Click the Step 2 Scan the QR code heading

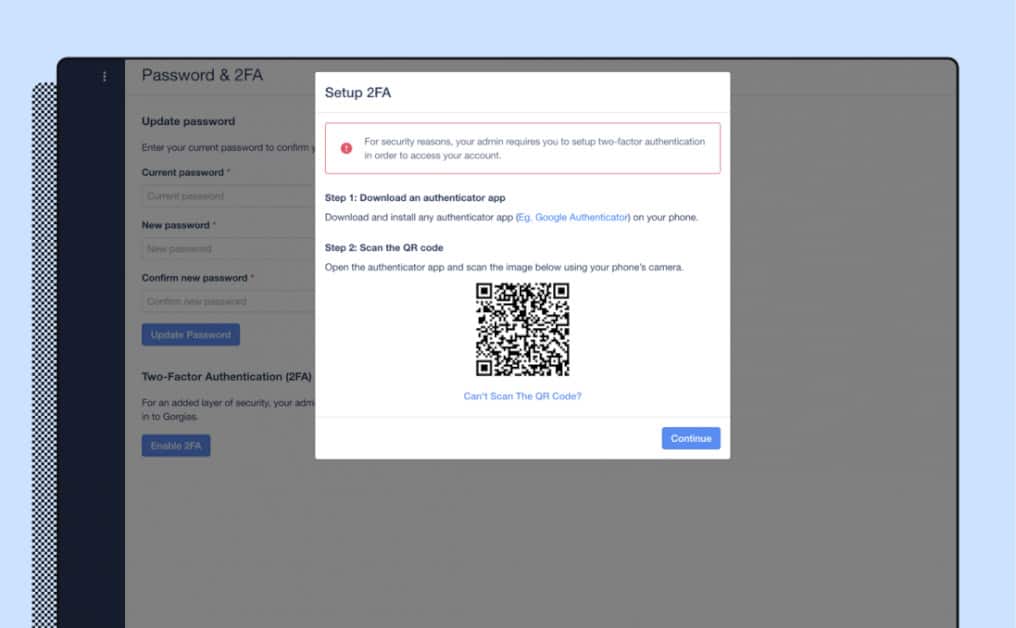click(384, 247)
